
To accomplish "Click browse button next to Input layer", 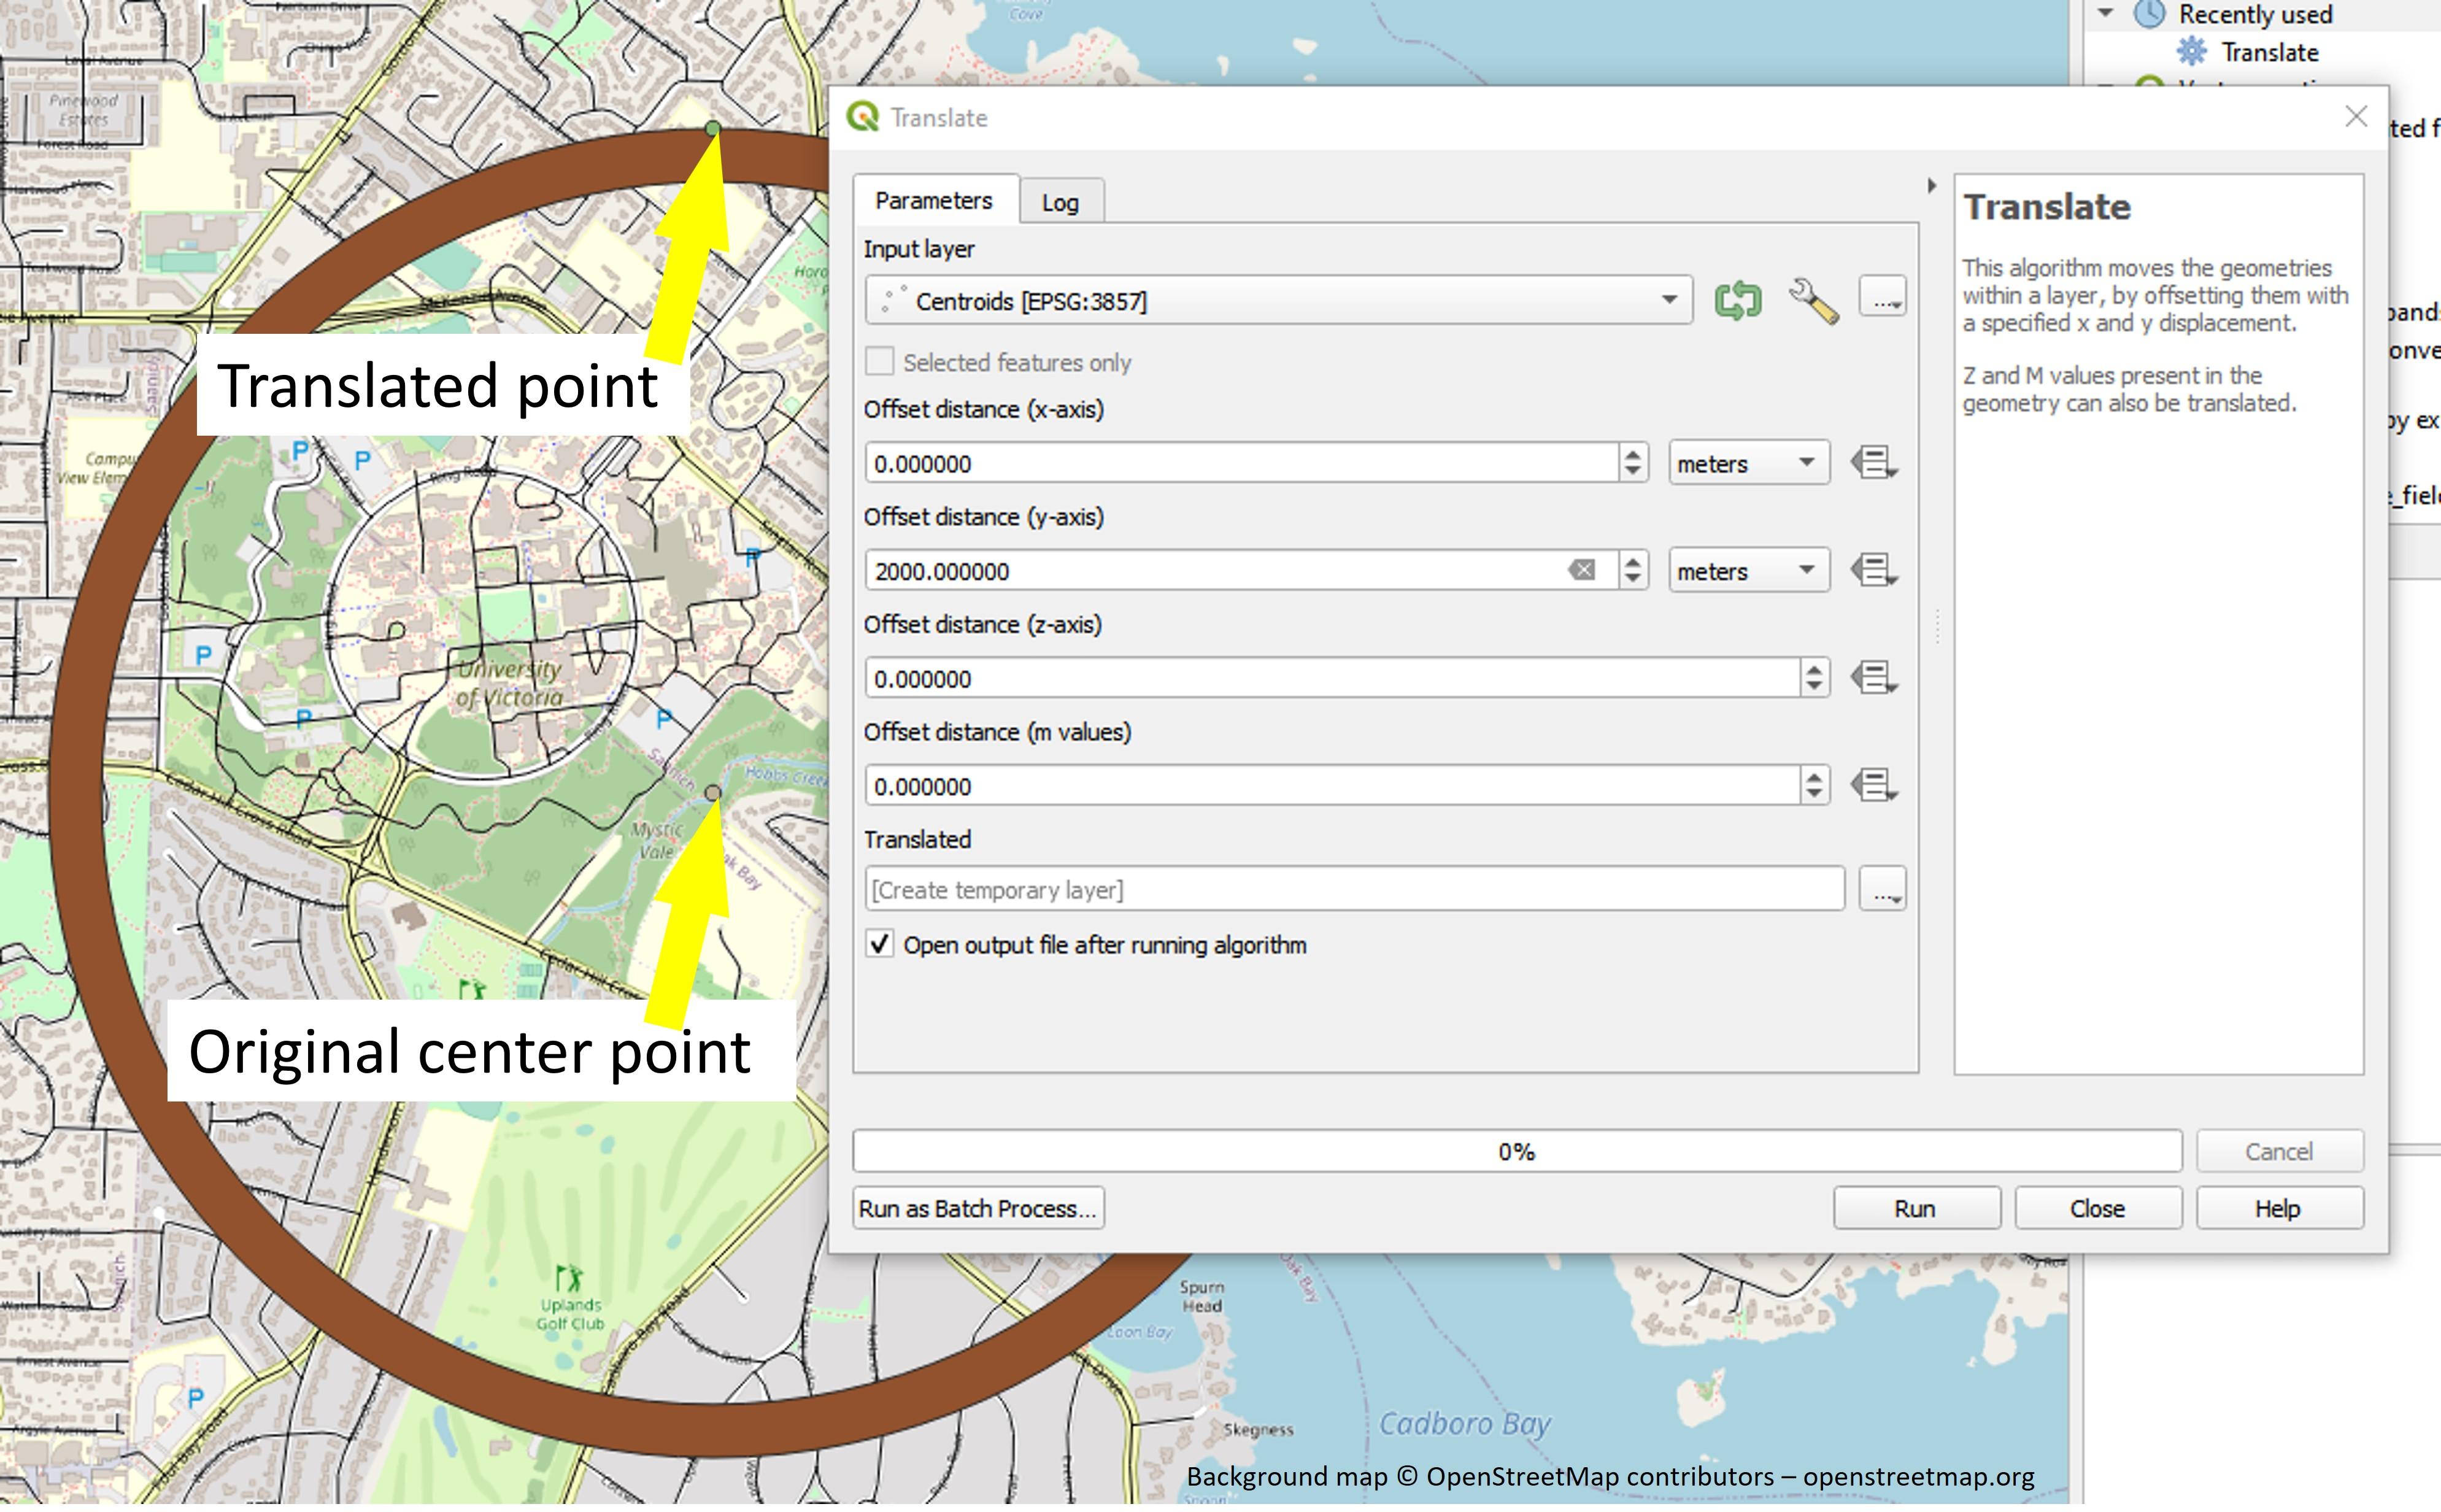I will pyautogui.click(x=1882, y=298).
